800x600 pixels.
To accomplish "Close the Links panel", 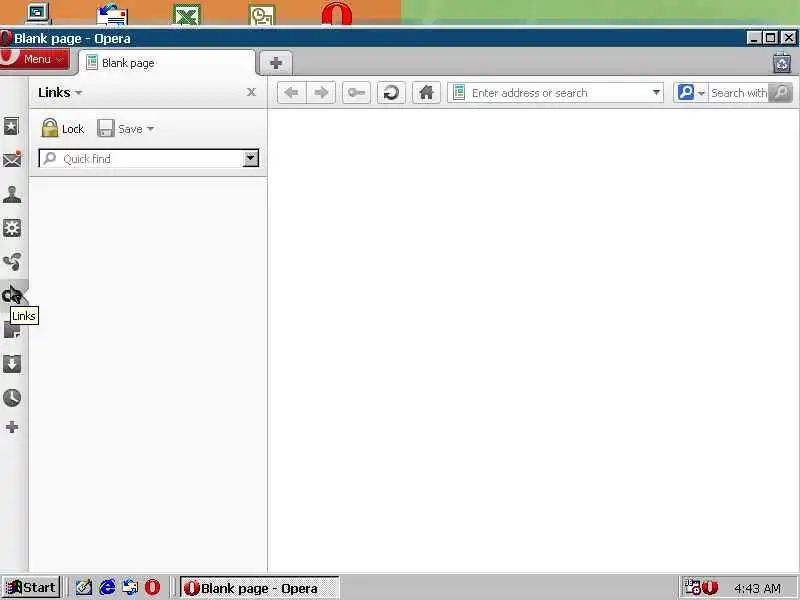I will (251, 92).
